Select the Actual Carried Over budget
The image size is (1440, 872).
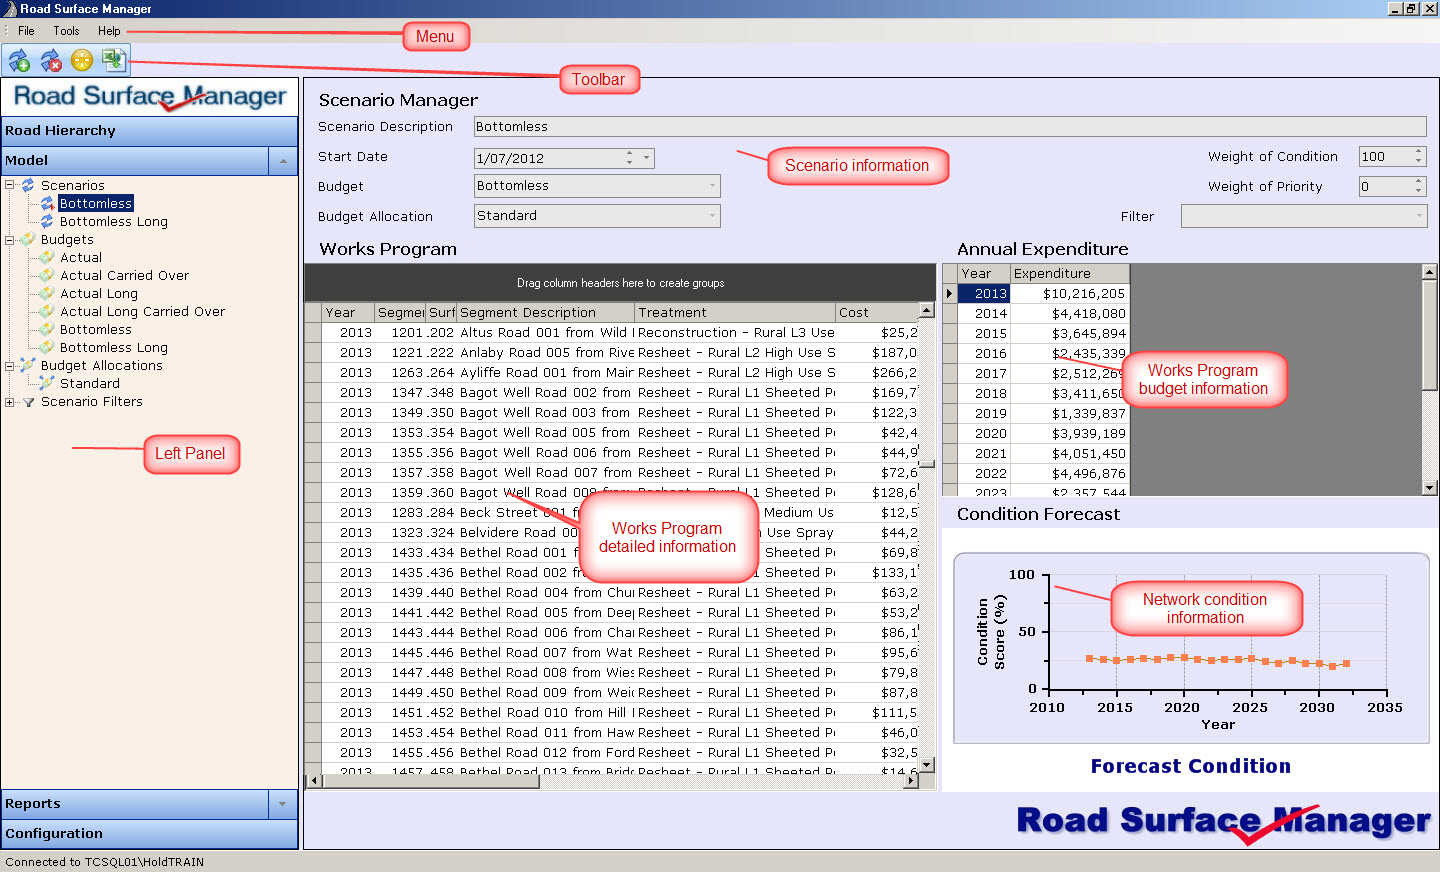124,276
